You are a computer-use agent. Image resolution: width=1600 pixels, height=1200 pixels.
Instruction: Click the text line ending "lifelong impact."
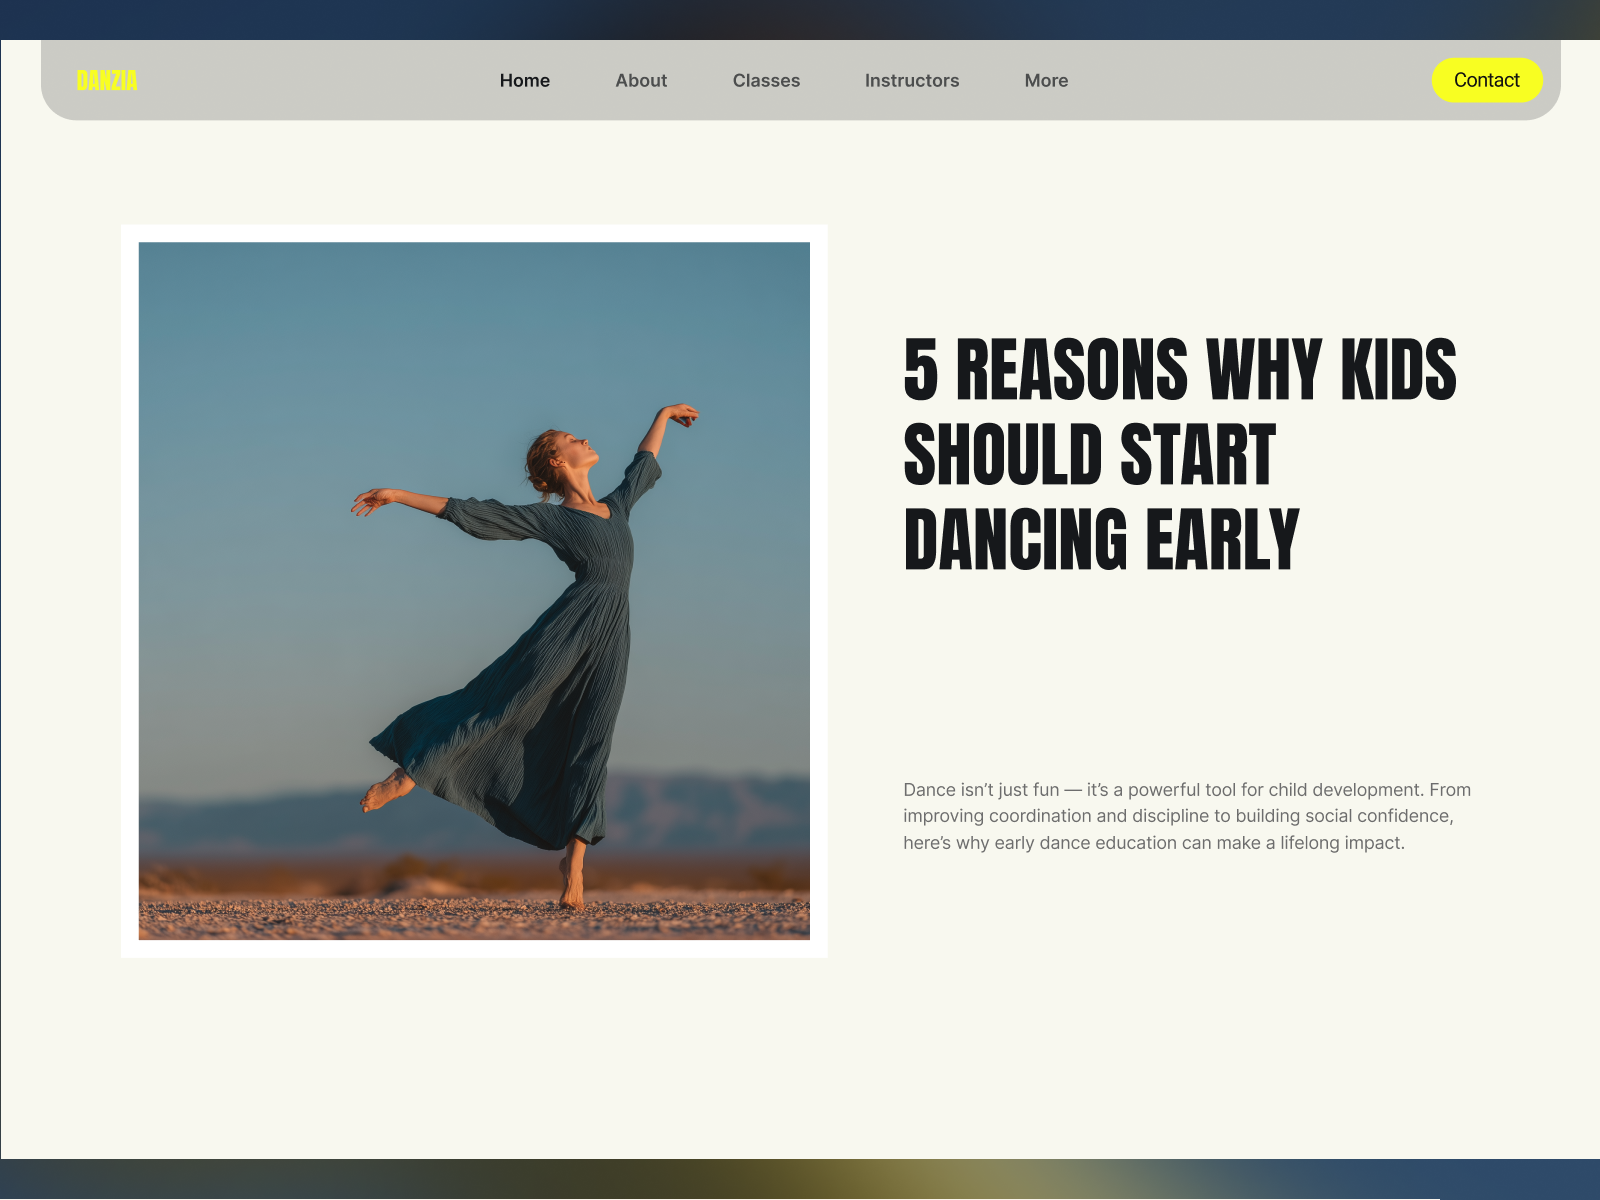click(1153, 843)
